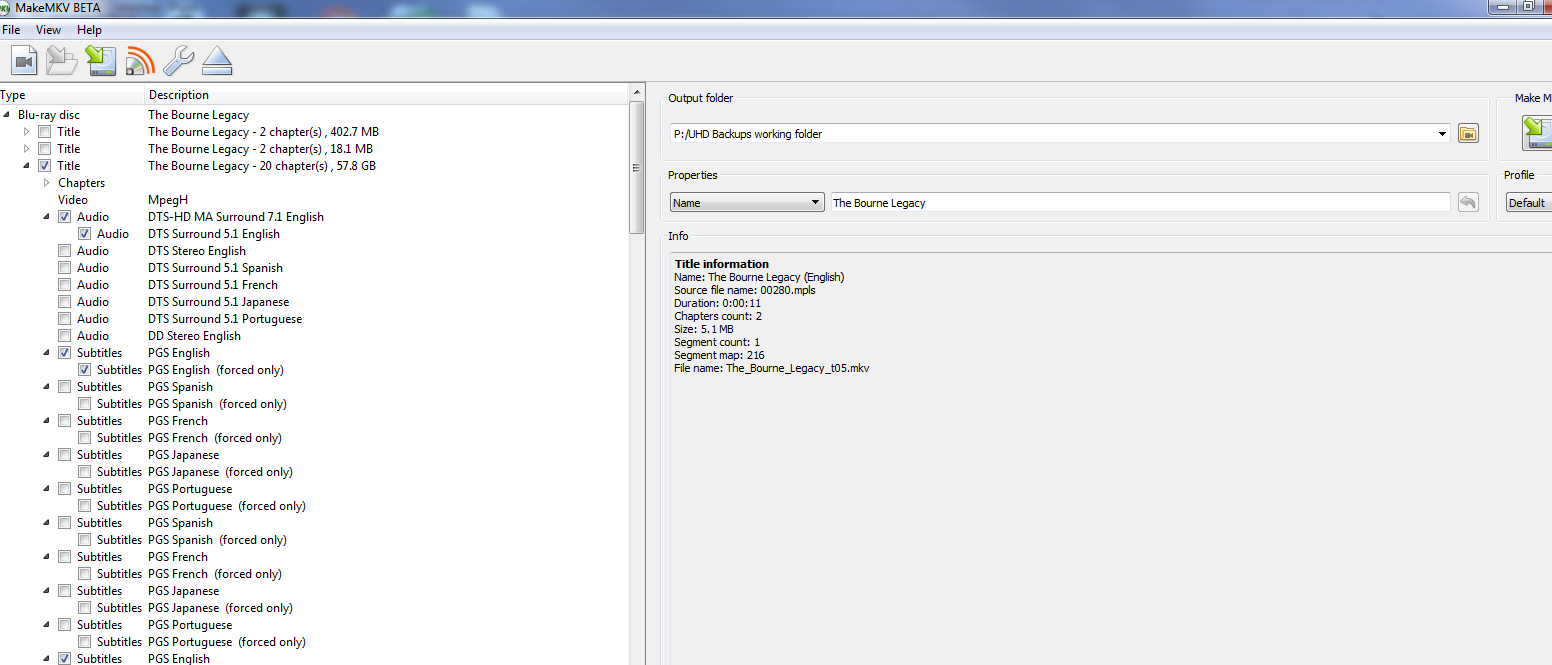This screenshot has height=665, width=1552.
Task: Click the orange Stream toolbar icon
Action: click(140, 61)
